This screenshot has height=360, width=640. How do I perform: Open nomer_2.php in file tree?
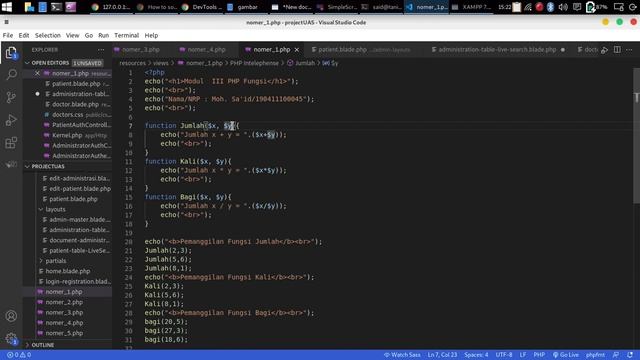[64, 302]
